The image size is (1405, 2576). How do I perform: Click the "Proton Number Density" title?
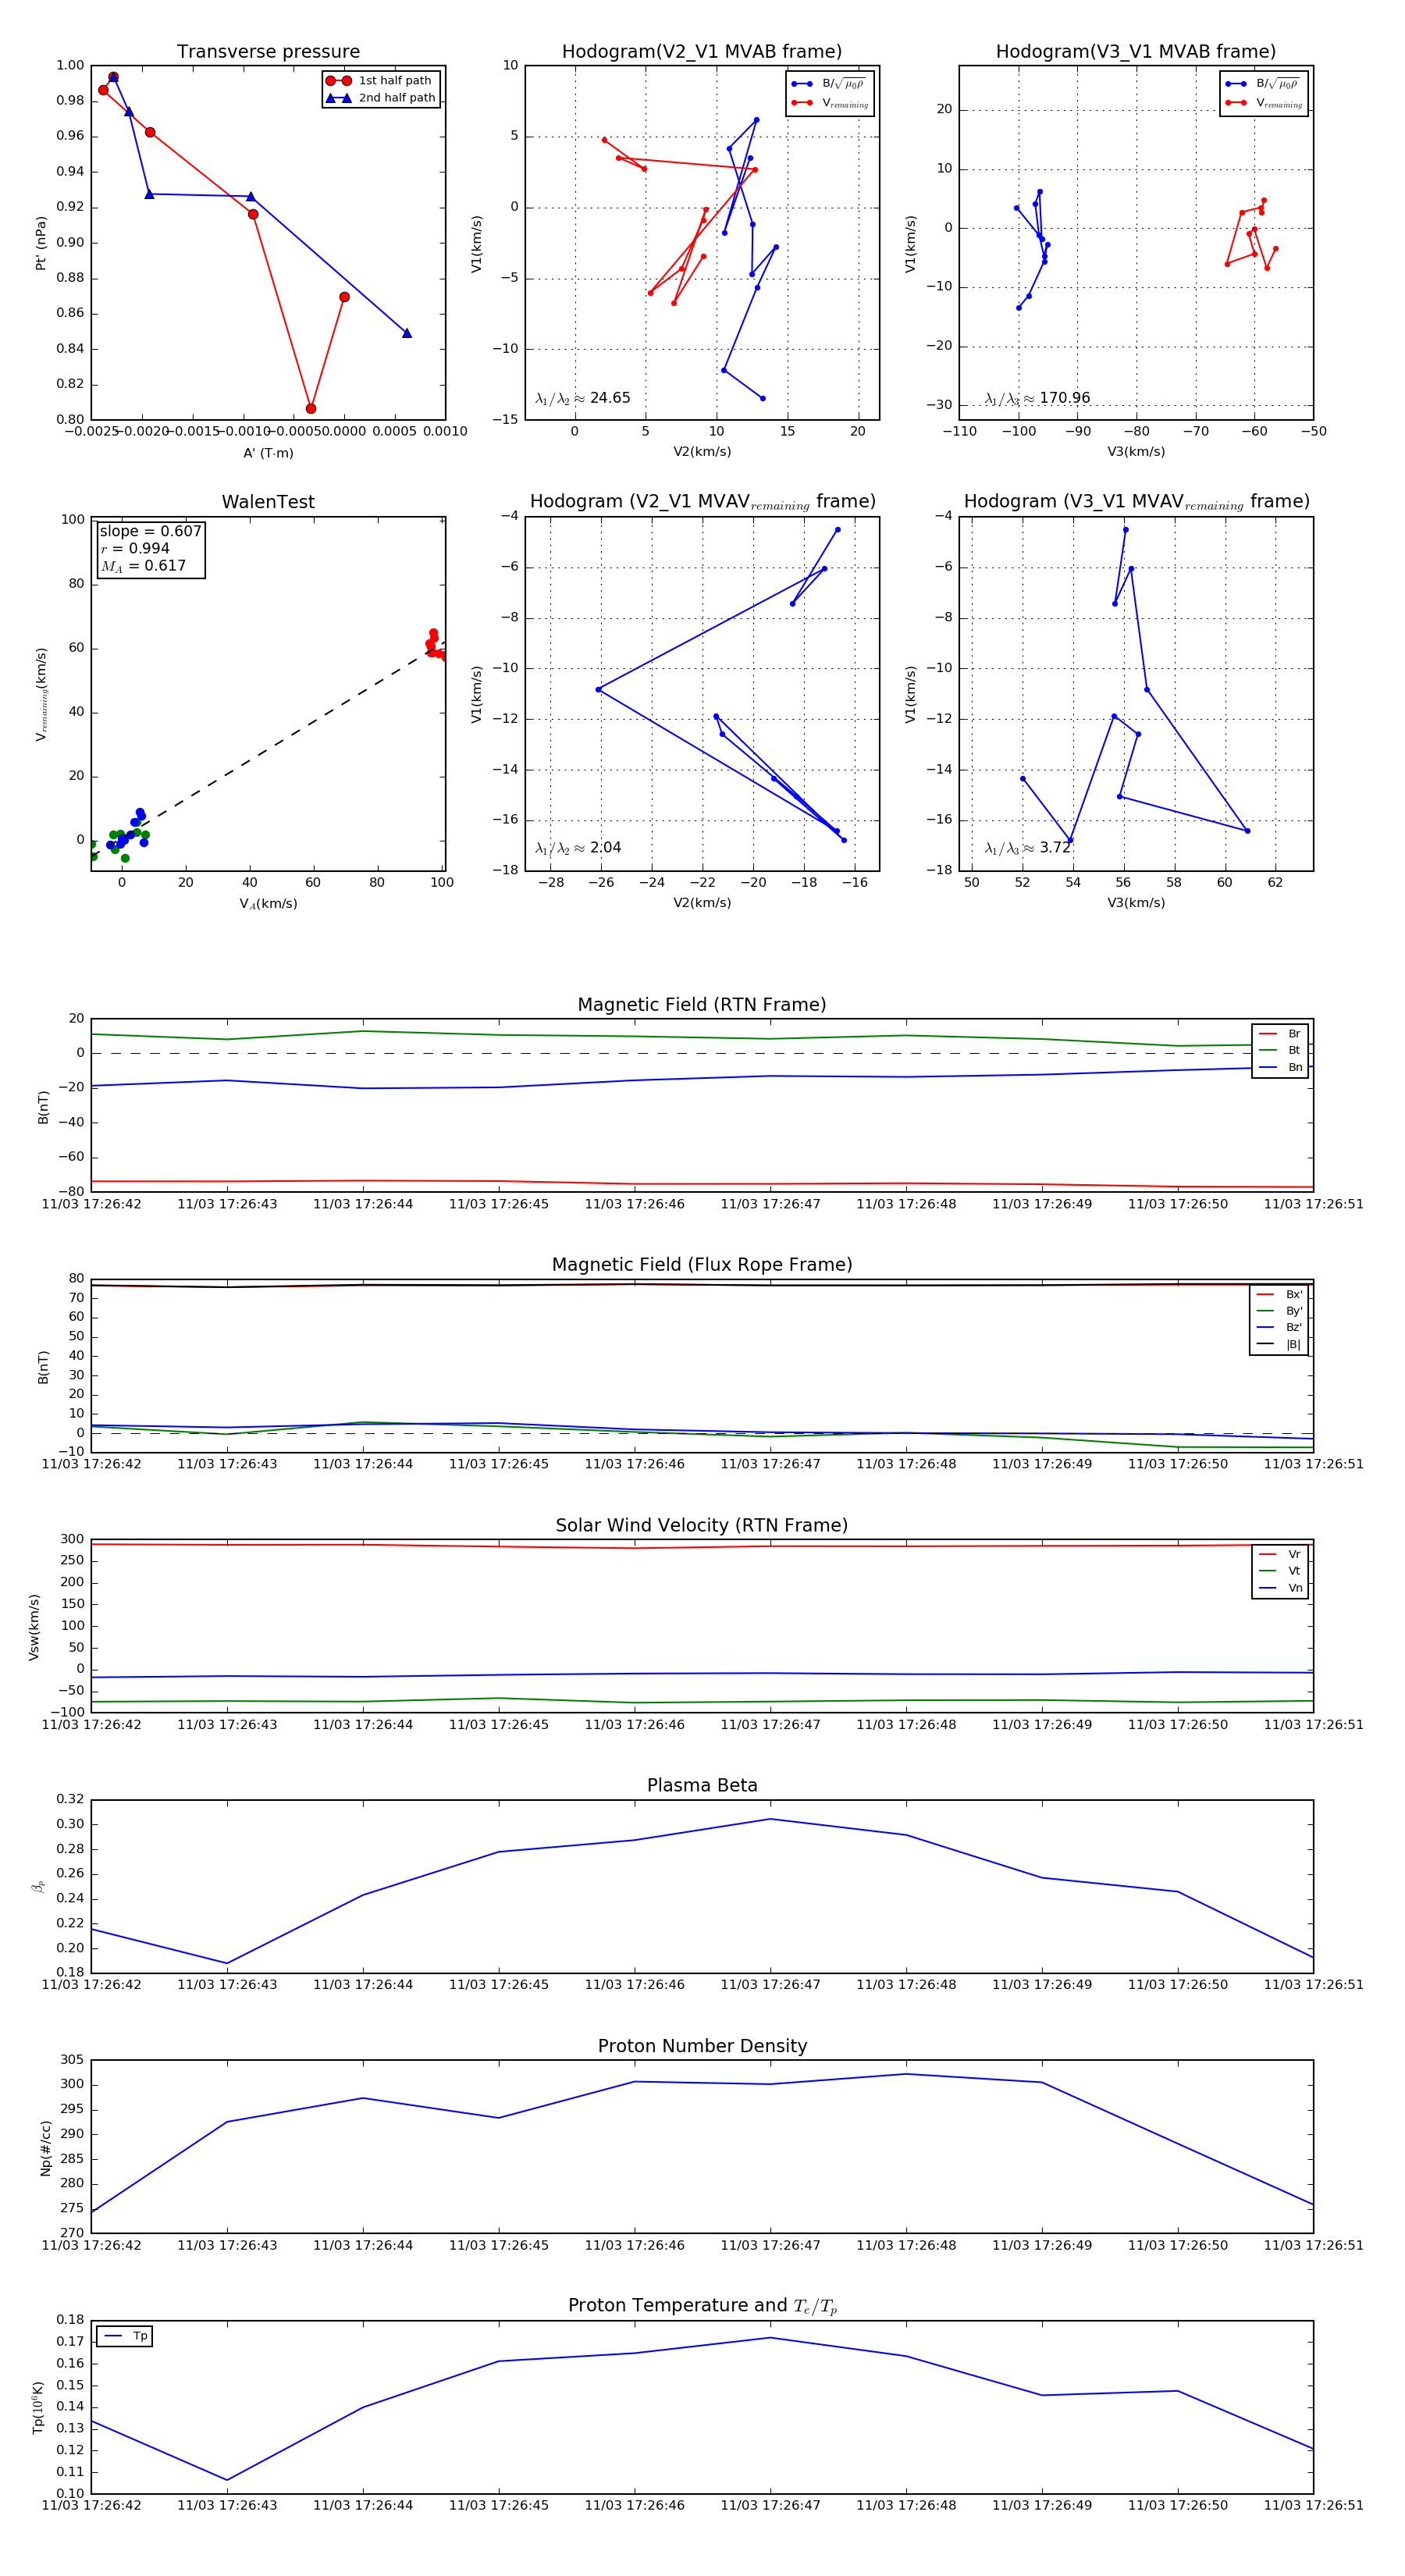tap(702, 2046)
